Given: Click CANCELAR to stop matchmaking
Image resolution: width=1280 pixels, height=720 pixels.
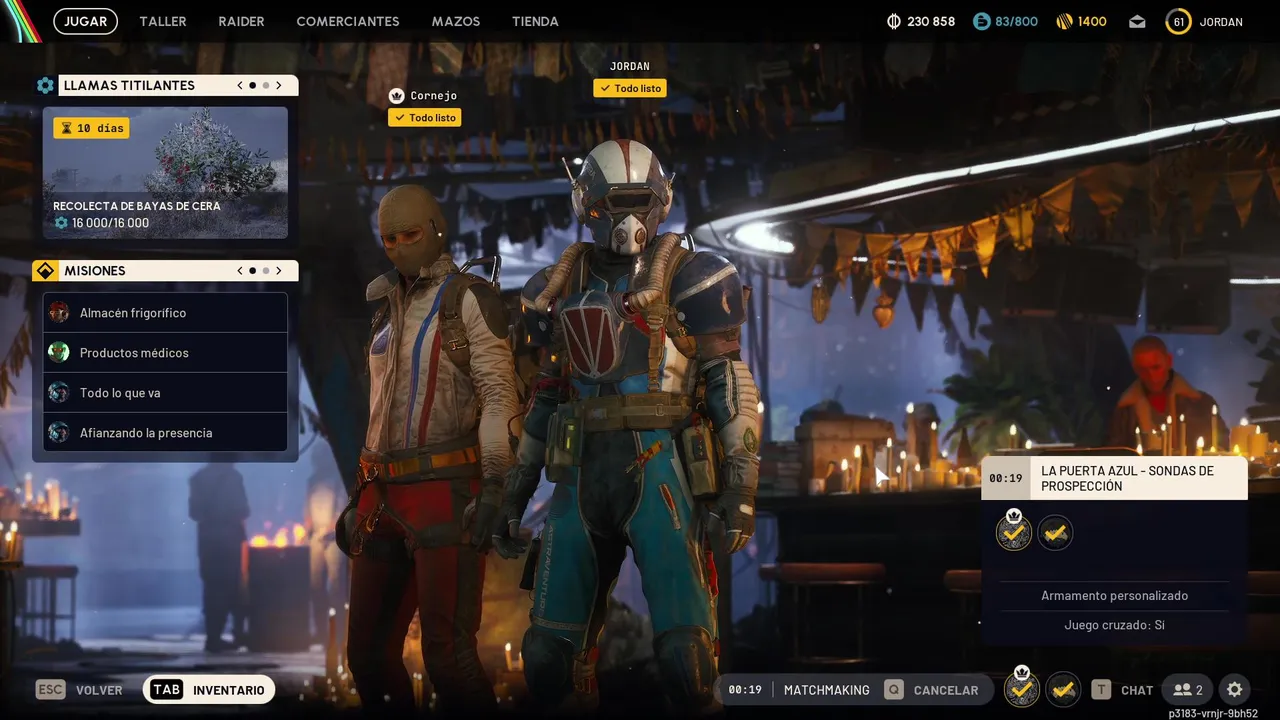Looking at the screenshot, I should point(946,690).
